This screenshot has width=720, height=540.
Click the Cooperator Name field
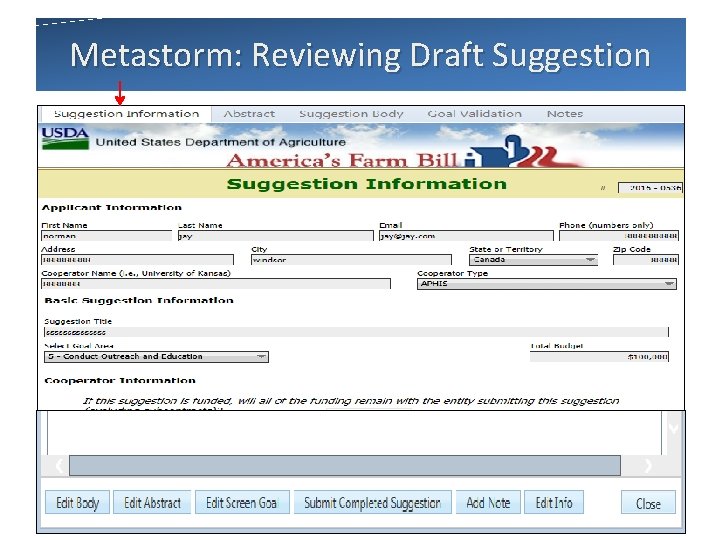216,284
